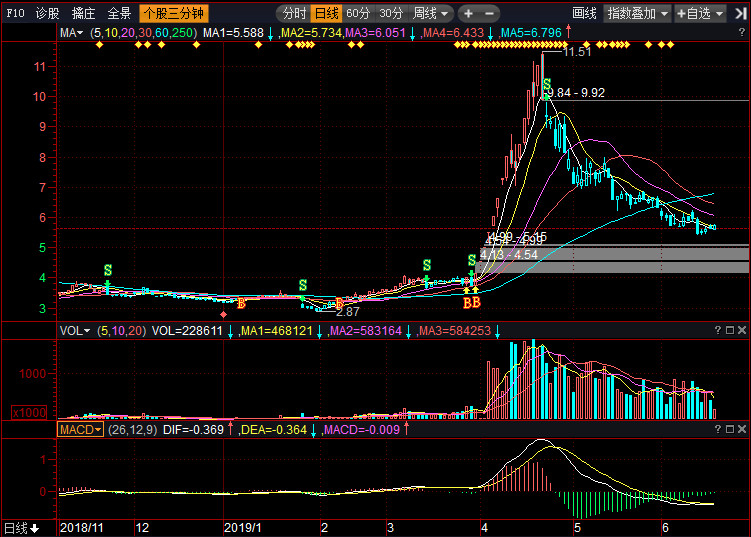Screen dimensions: 751x537
Task: Click the 画线 drawing tools button
Action: [x=584, y=14]
